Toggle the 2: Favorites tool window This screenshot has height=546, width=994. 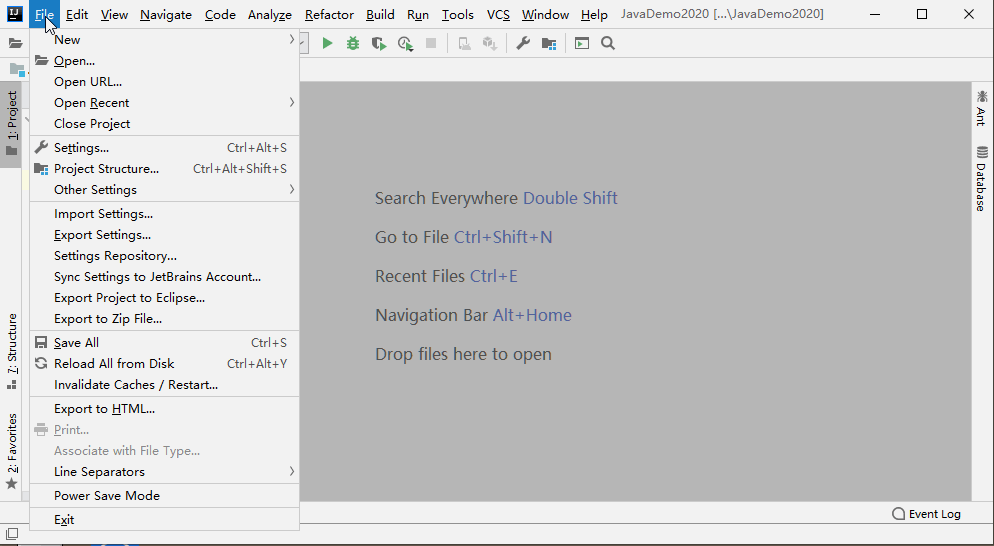(11, 451)
